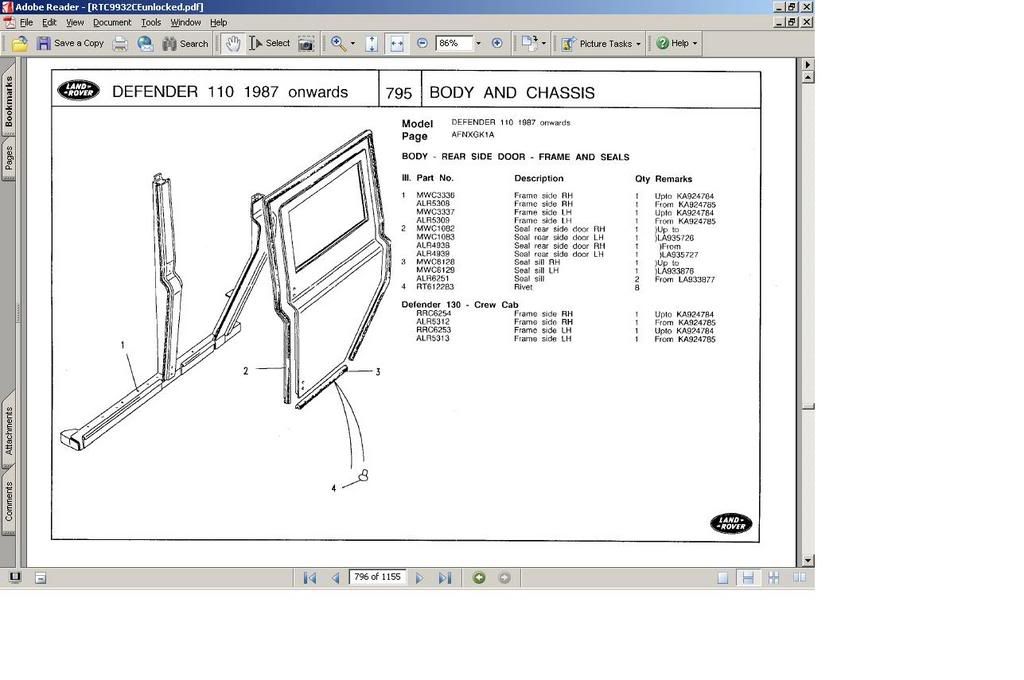Click the Print icon in toolbar
This screenshot has width=1024, height=680.
(120, 44)
